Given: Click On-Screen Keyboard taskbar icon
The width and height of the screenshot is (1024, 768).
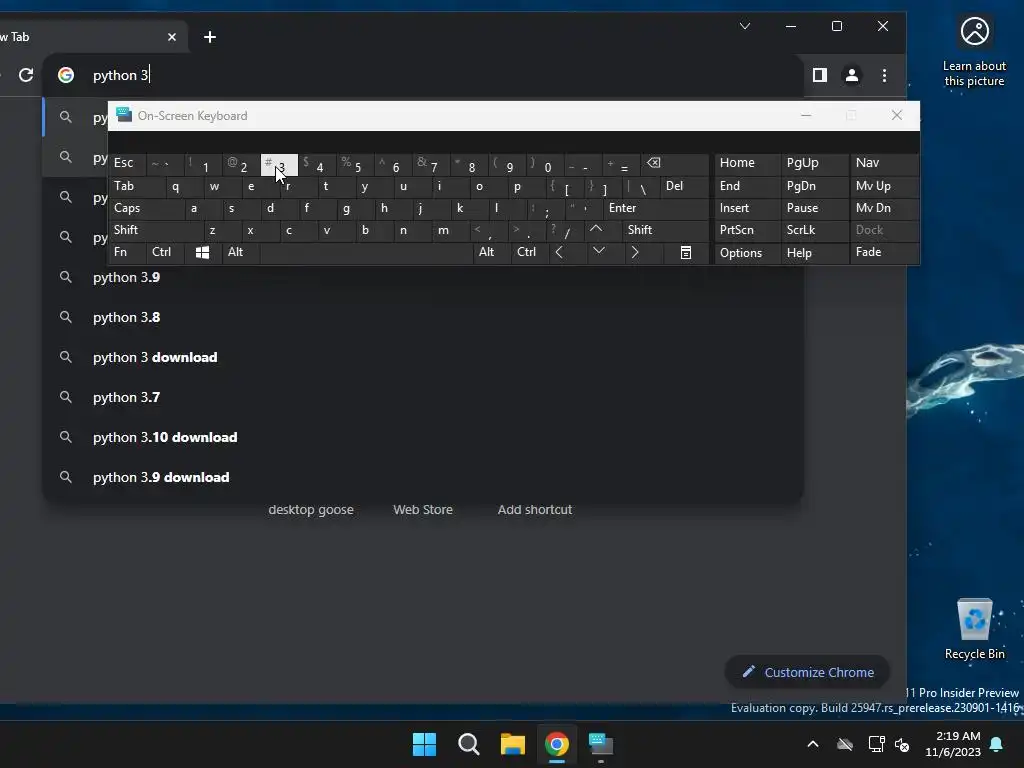Looking at the screenshot, I should [601, 744].
